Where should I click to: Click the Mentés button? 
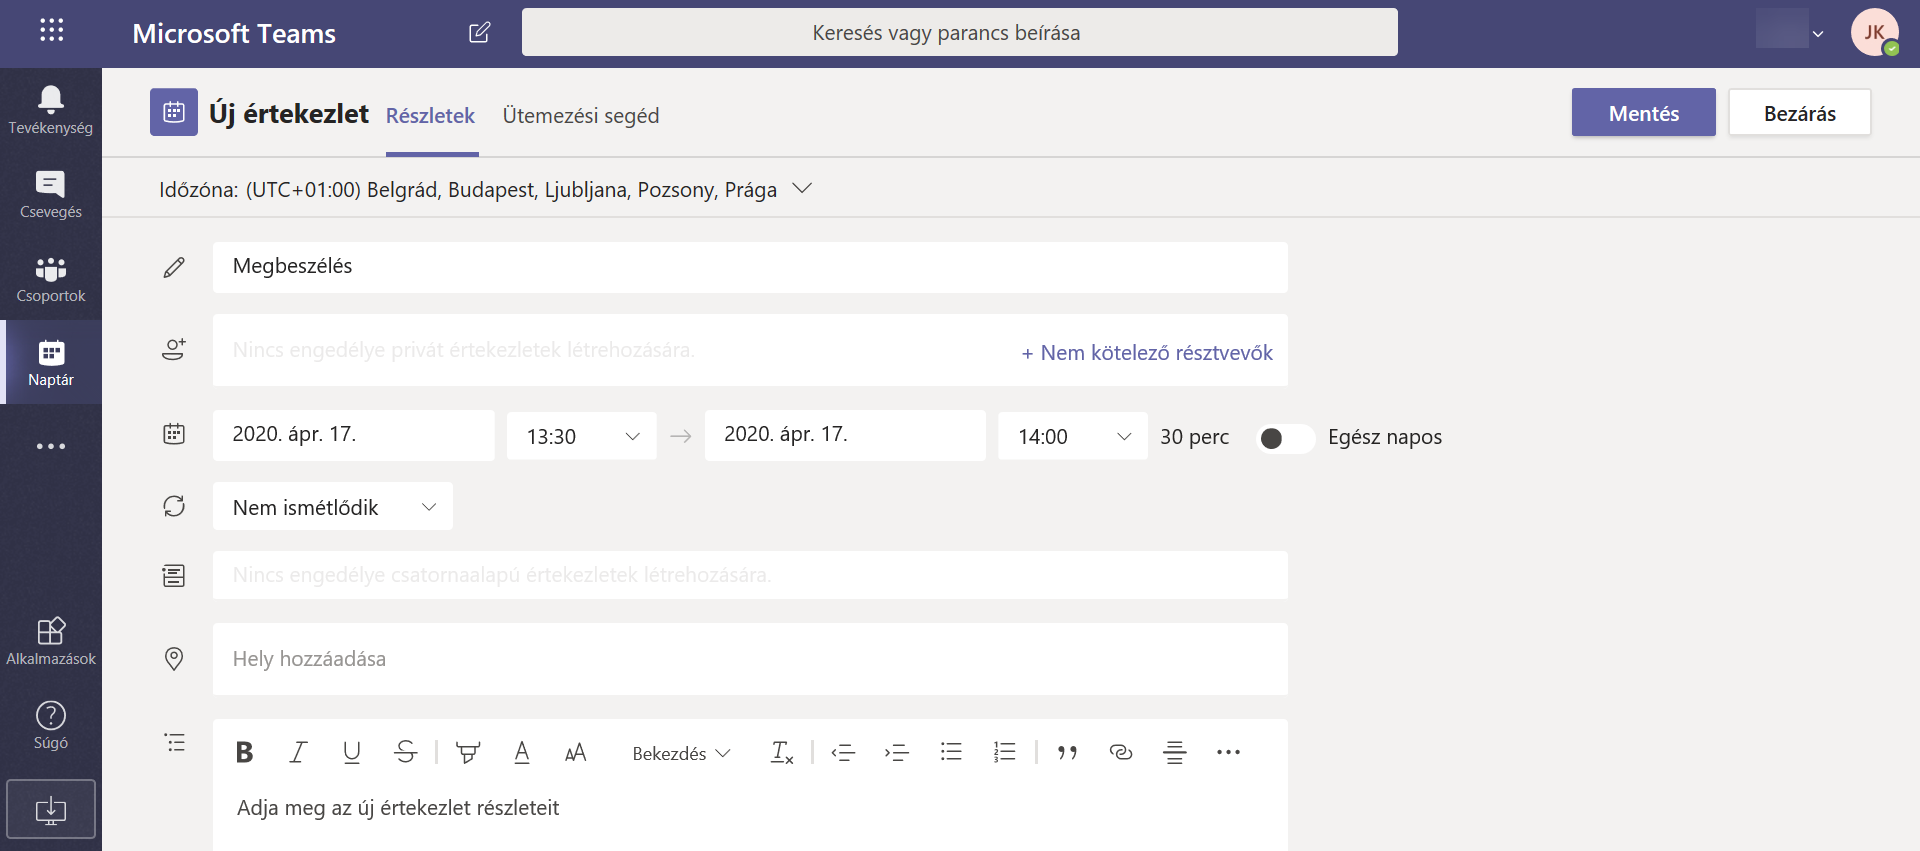pyautogui.click(x=1643, y=113)
